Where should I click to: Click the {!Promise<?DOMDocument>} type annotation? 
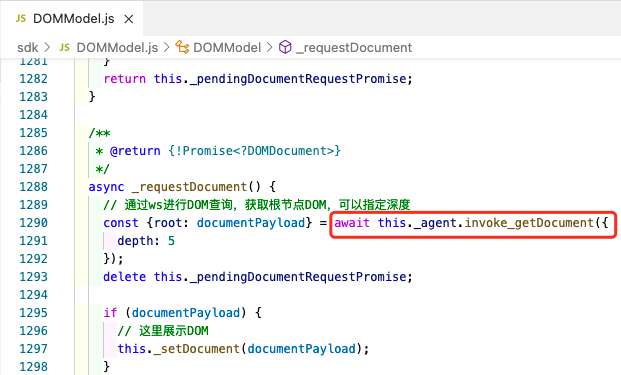[x=254, y=151]
